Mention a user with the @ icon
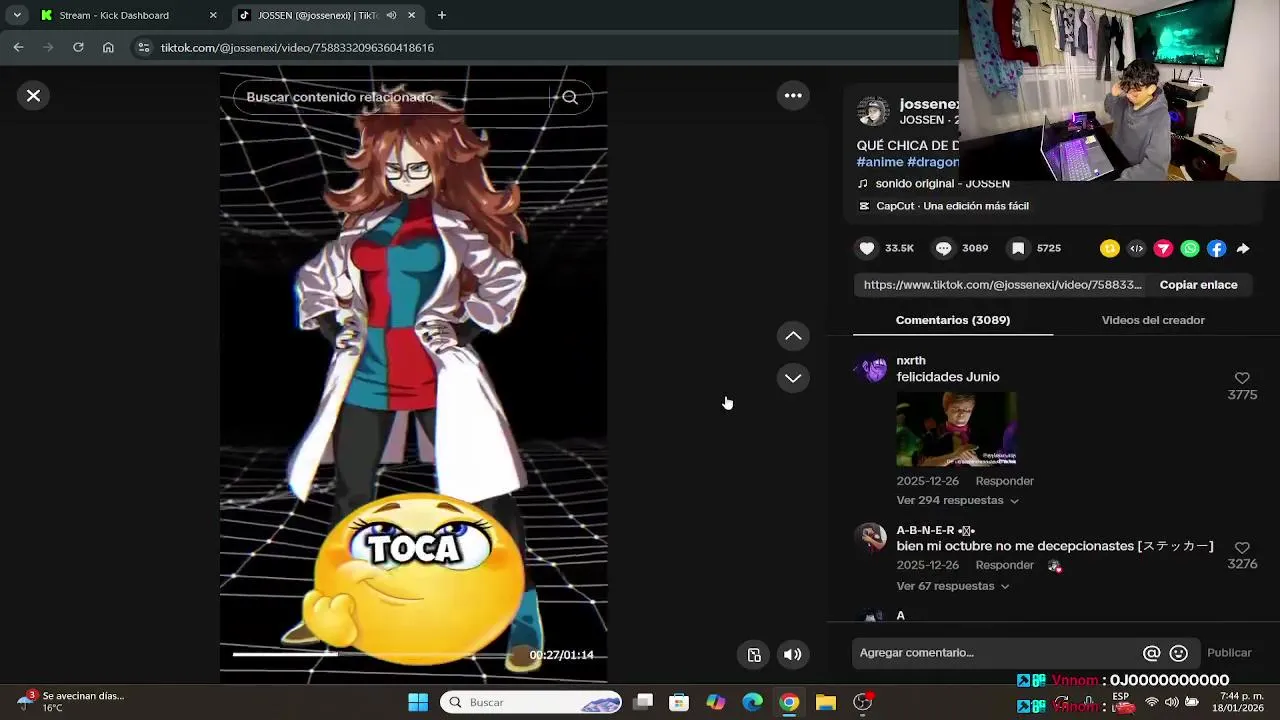This screenshot has width=1280, height=720. tap(1152, 653)
